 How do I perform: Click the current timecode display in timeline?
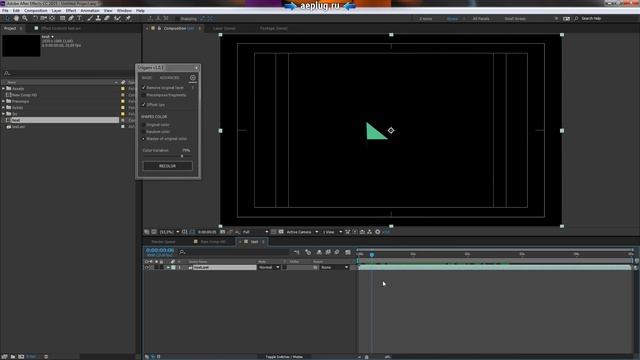click(x=160, y=250)
